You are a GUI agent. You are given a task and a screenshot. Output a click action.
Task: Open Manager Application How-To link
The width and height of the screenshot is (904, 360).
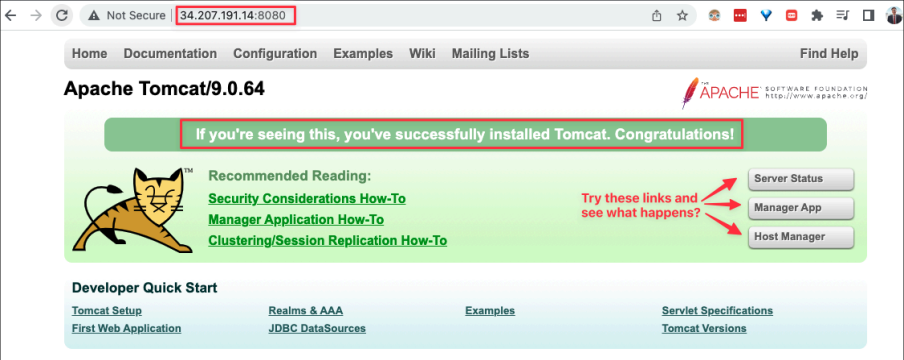(x=296, y=220)
